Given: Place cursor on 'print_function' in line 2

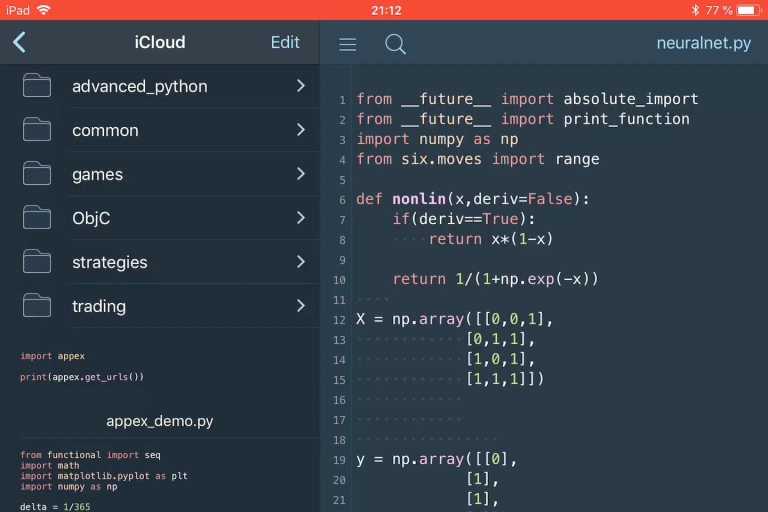Looking at the screenshot, I should click(626, 119).
